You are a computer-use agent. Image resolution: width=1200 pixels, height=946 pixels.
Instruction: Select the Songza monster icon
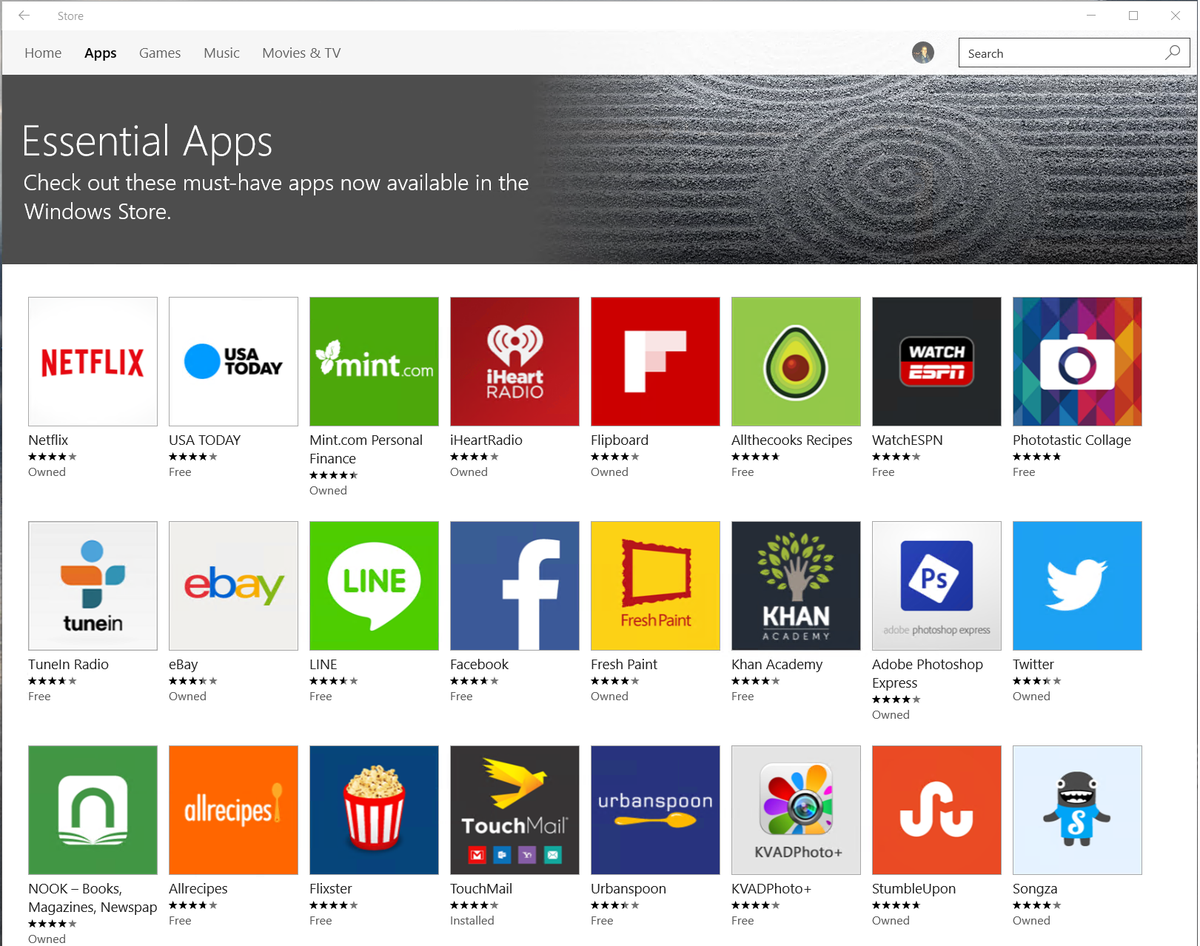1077,810
